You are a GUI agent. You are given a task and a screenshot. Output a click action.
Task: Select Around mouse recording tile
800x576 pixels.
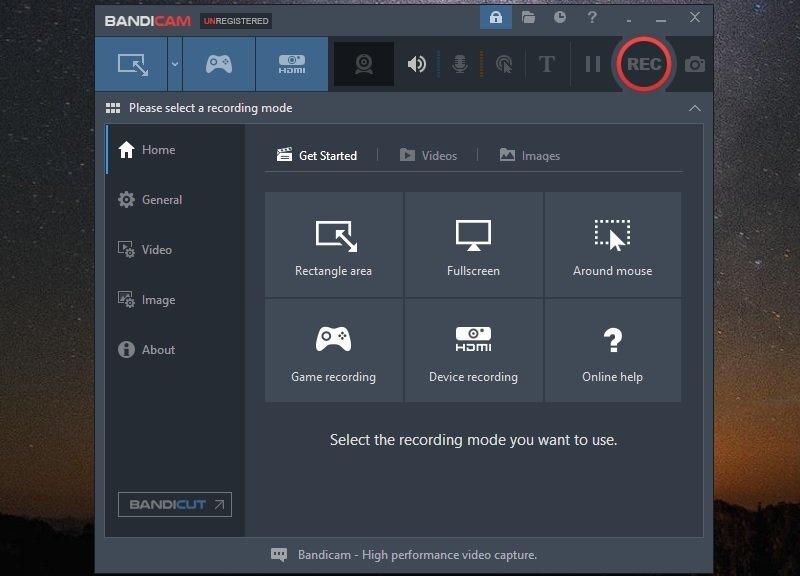tap(612, 245)
